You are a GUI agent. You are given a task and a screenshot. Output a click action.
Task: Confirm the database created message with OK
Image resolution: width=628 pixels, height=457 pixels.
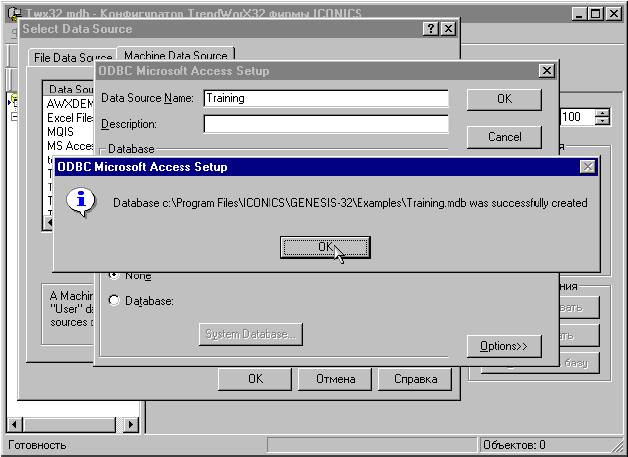point(325,247)
